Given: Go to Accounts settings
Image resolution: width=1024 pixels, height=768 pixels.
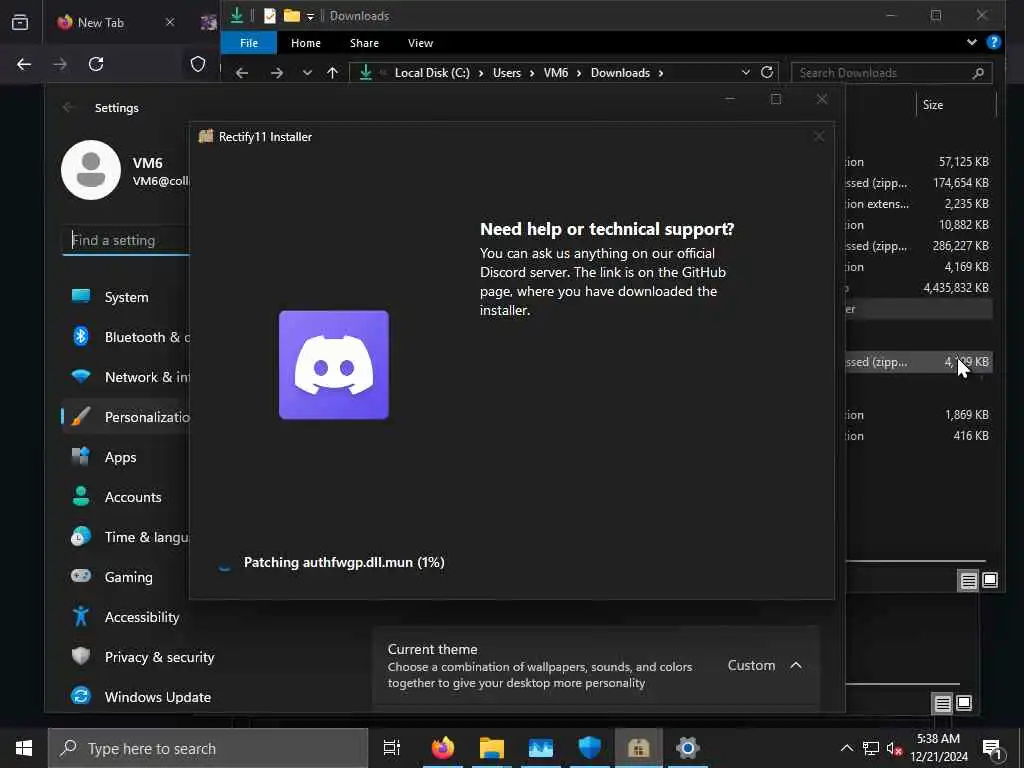Looking at the screenshot, I should [125, 497].
